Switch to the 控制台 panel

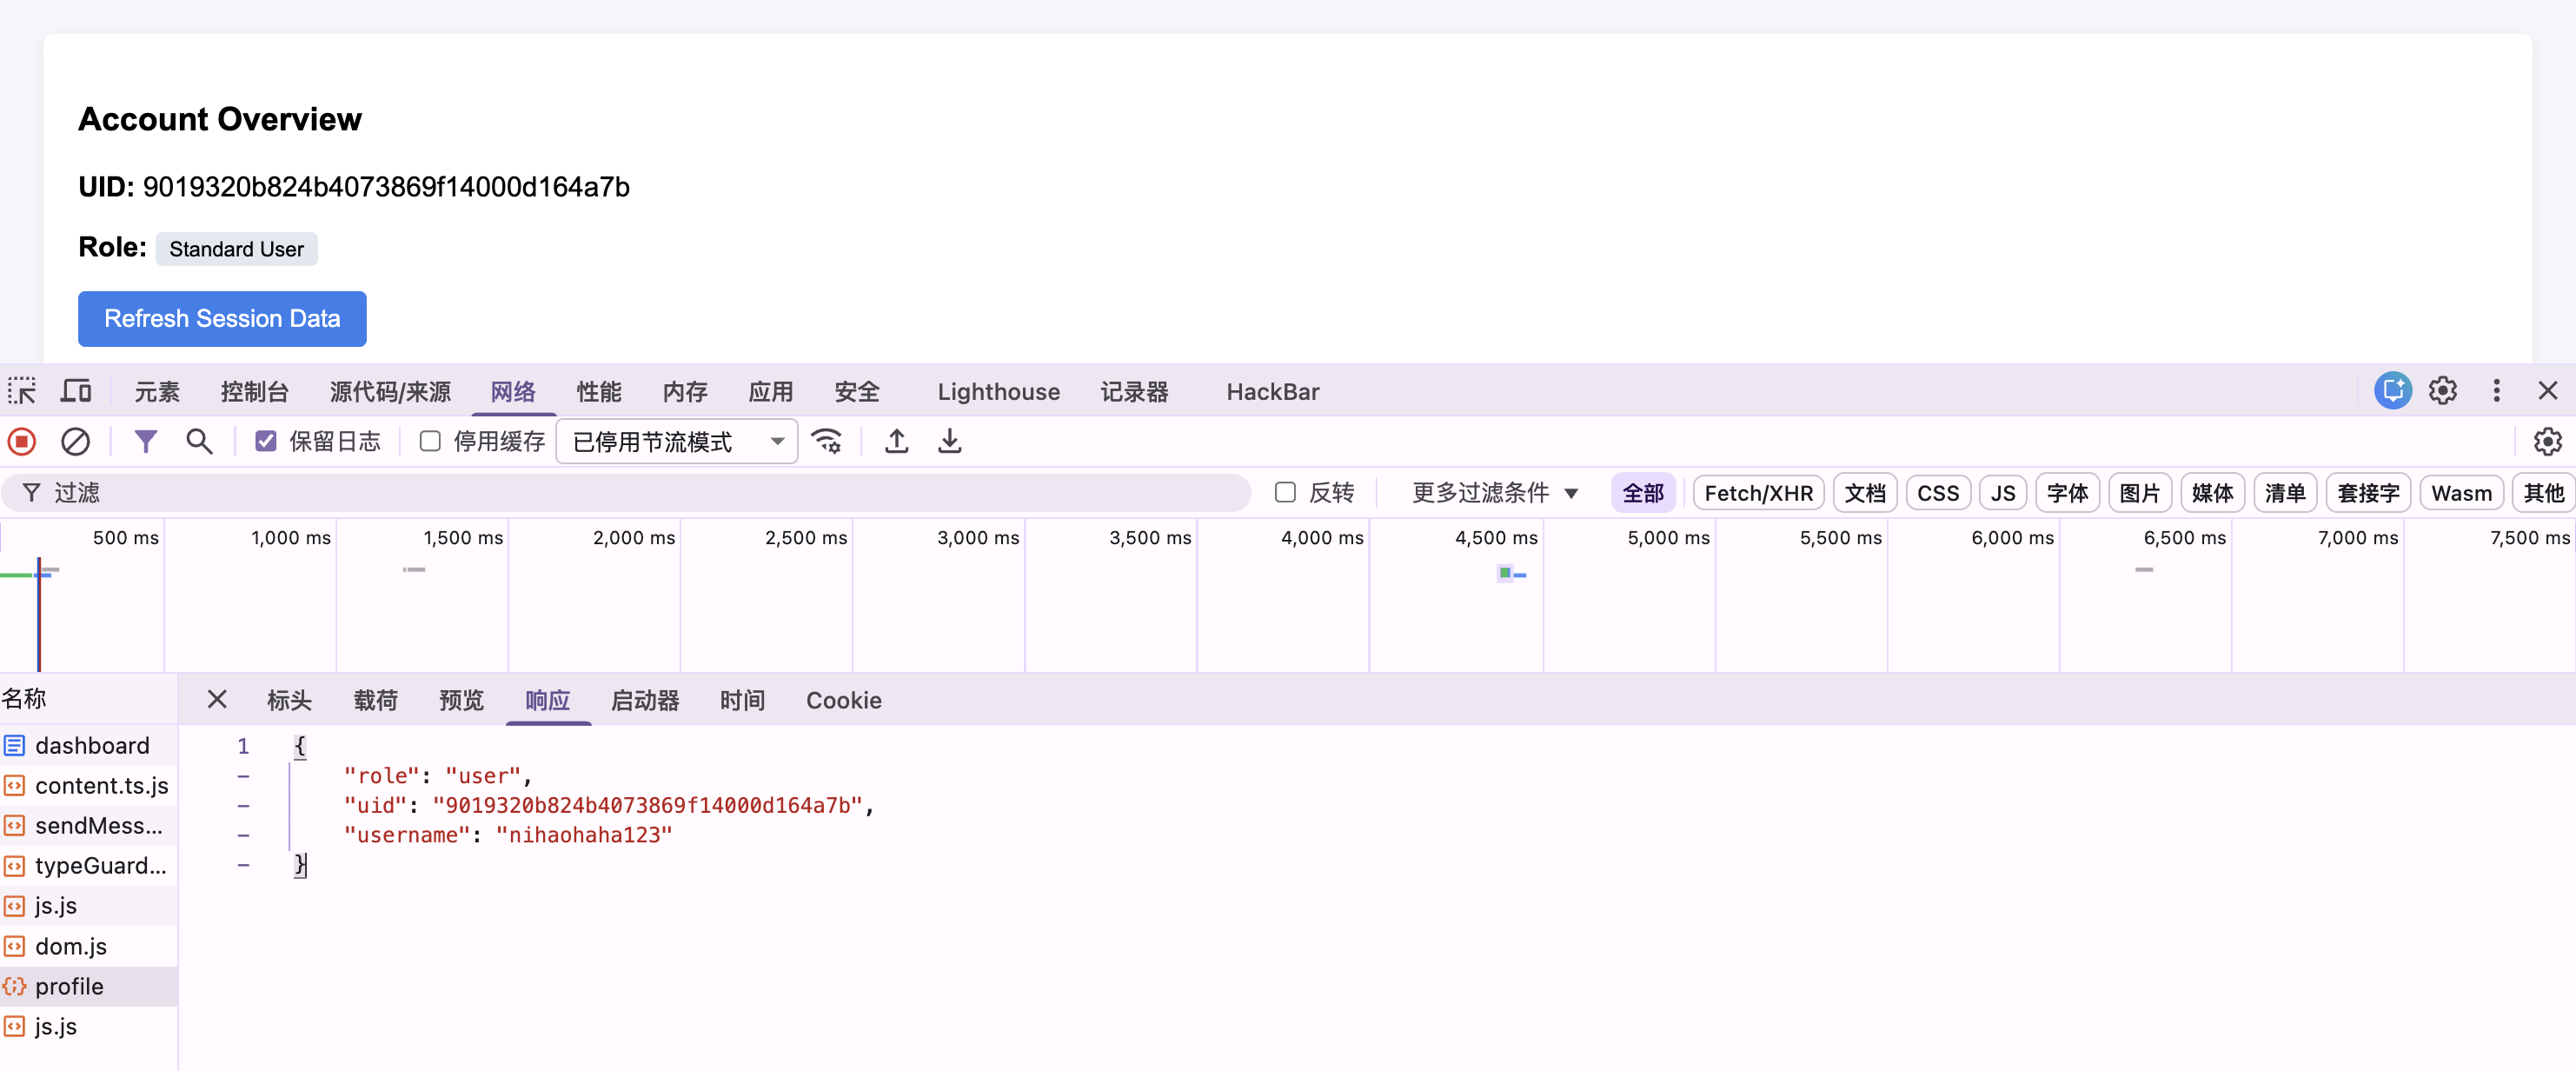pos(255,391)
